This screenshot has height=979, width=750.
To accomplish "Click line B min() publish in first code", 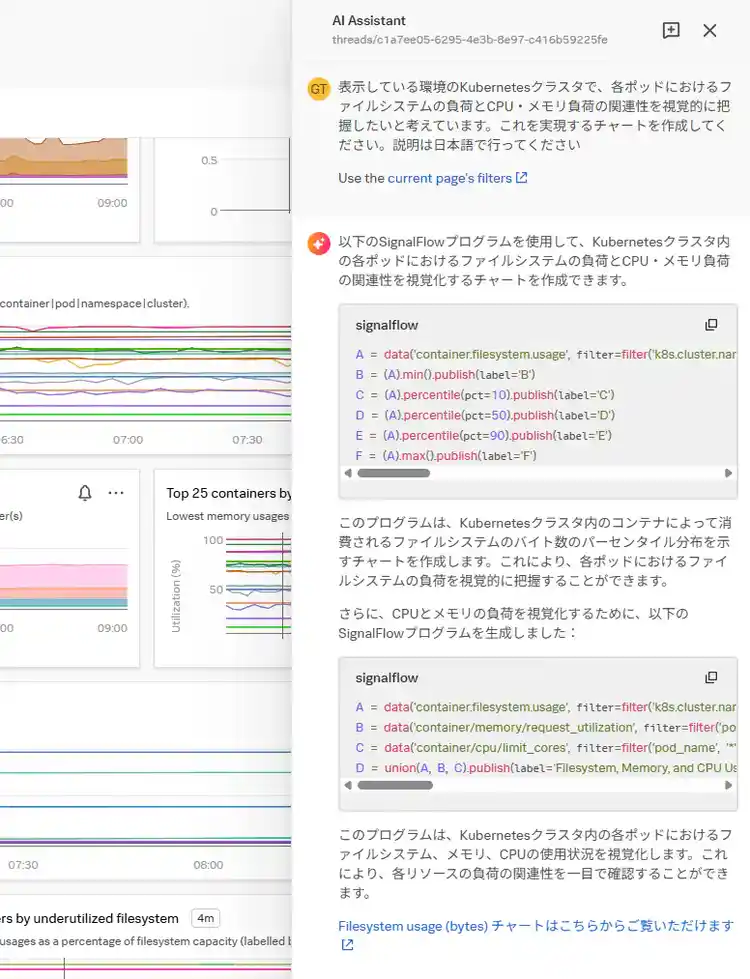I will (x=445, y=375).
